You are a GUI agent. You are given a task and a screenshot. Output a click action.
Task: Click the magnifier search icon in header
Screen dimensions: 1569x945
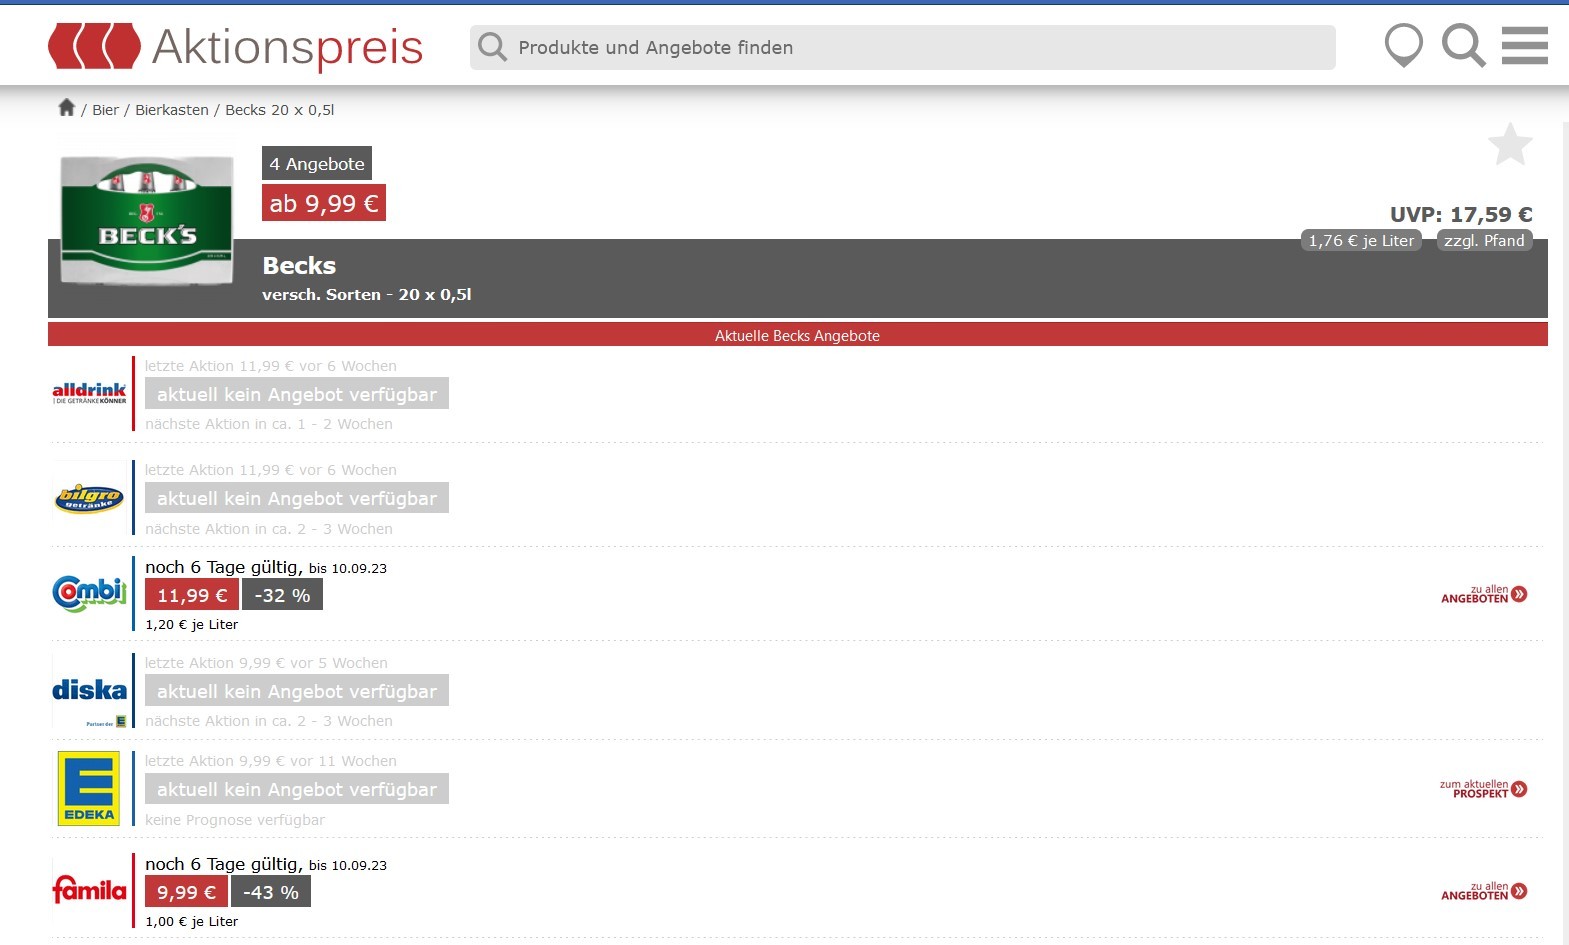(x=1463, y=46)
